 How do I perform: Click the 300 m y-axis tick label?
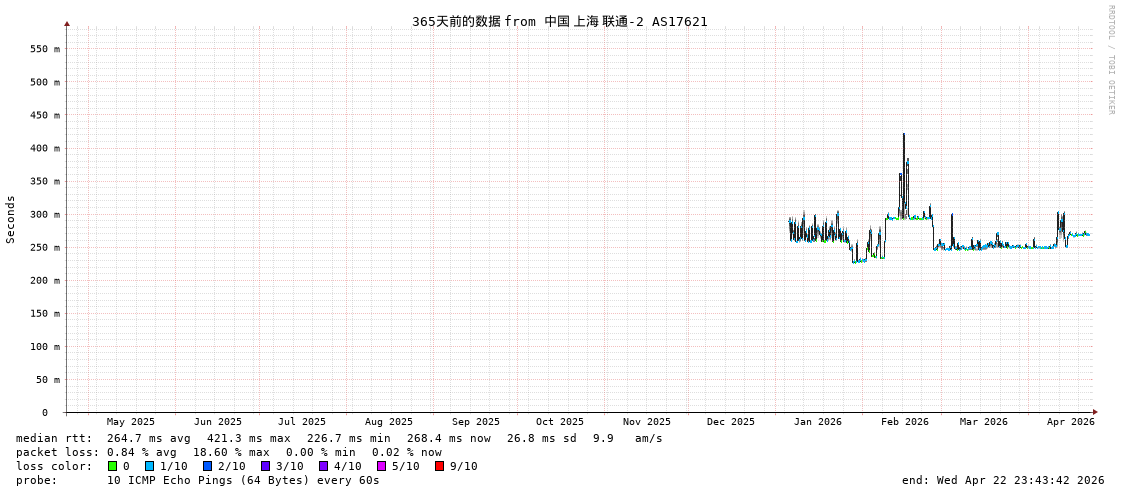(x=43, y=215)
